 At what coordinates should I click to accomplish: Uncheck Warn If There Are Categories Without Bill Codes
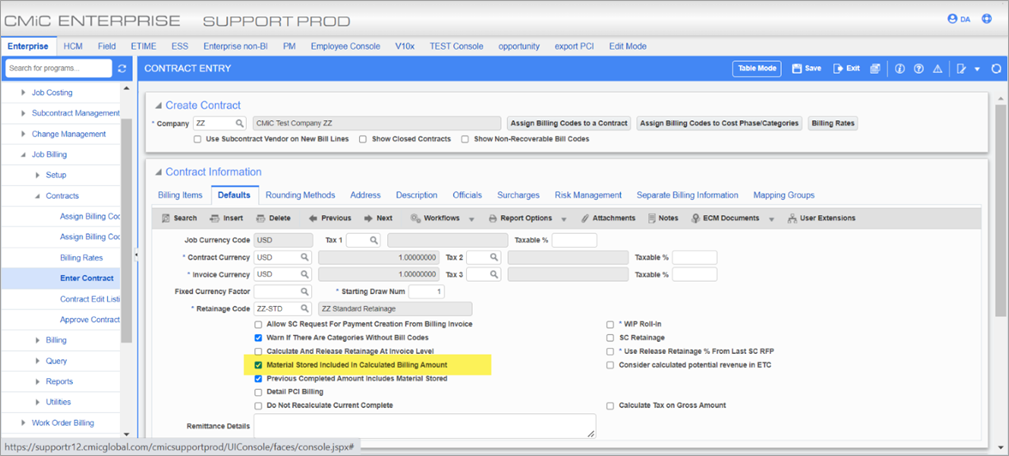(x=259, y=338)
